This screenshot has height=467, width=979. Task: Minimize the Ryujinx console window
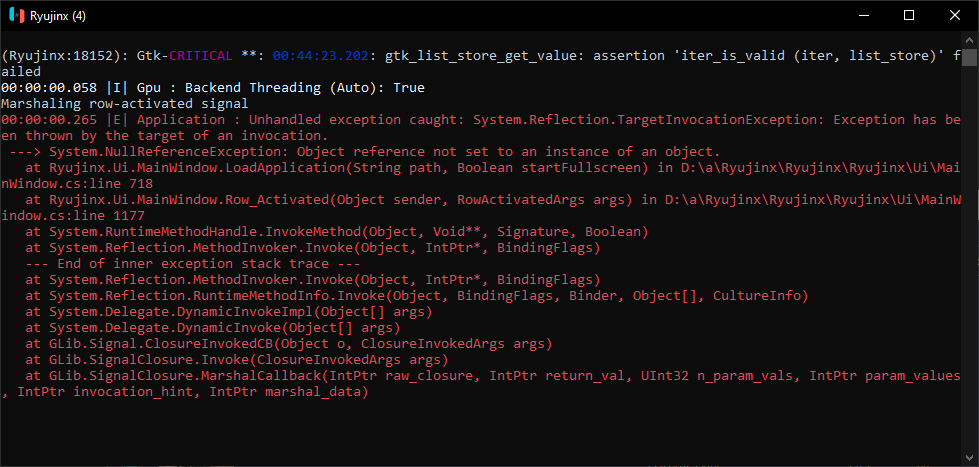[863, 15]
